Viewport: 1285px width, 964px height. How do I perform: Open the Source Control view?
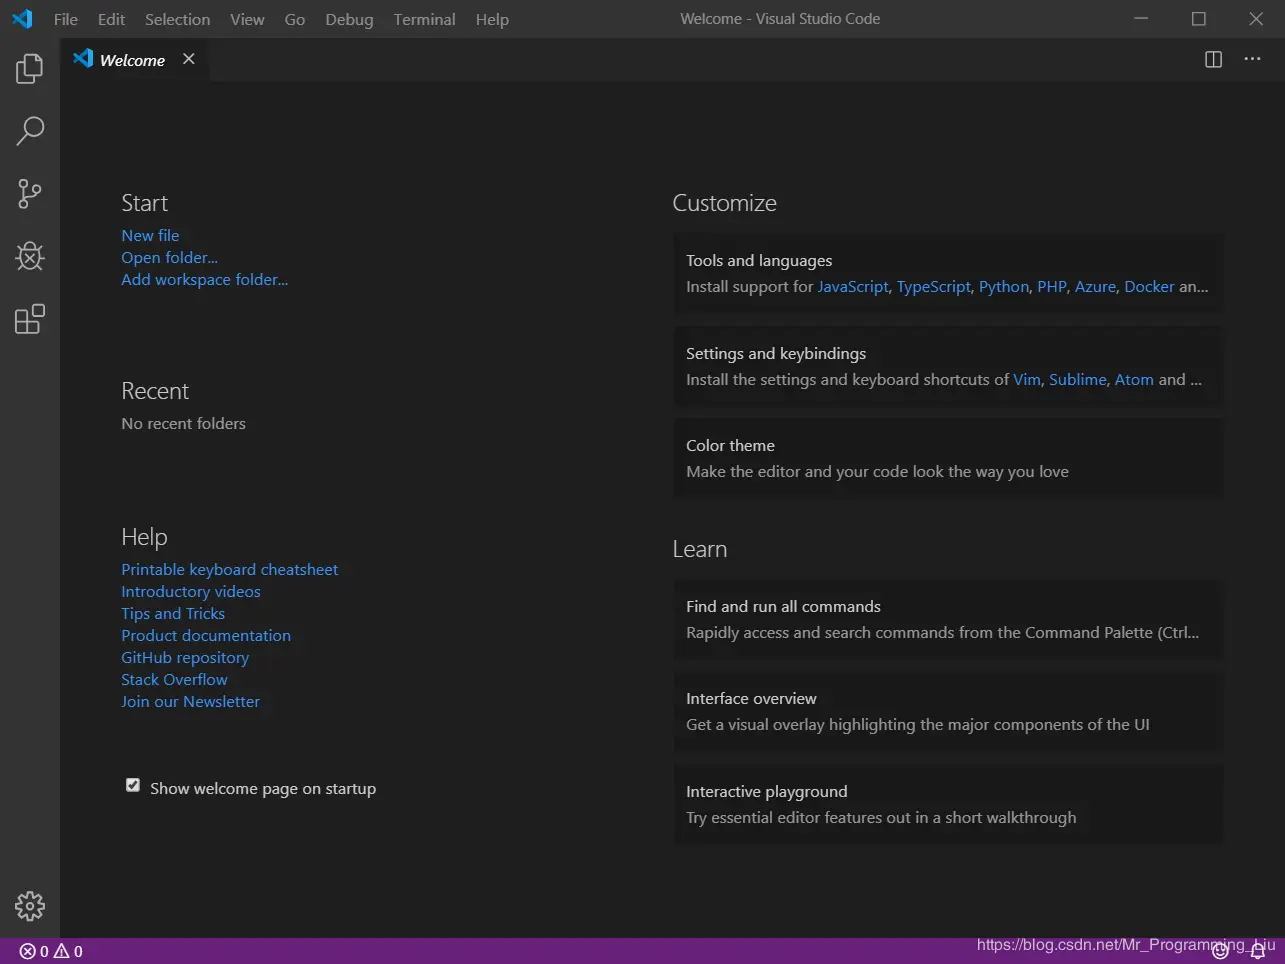pyautogui.click(x=30, y=194)
